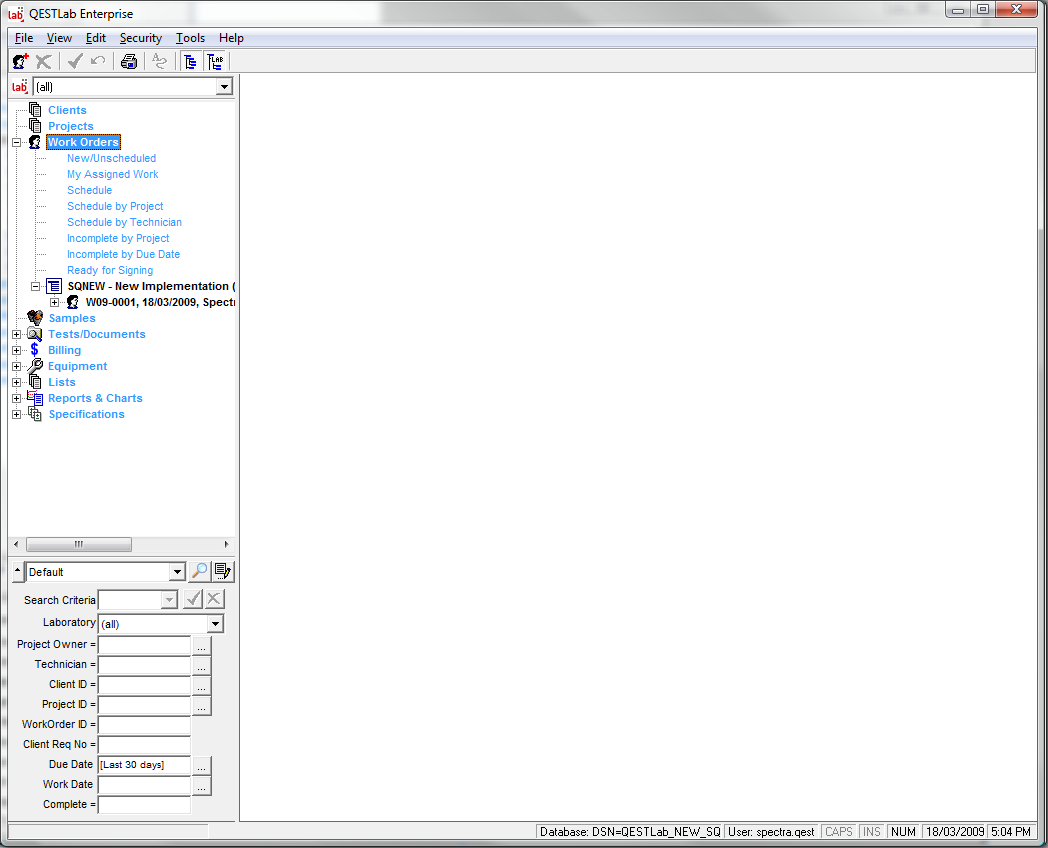Click the edit search filter pencil icon
The width and height of the screenshot is (1048, 848).
(x=223, y=571)
